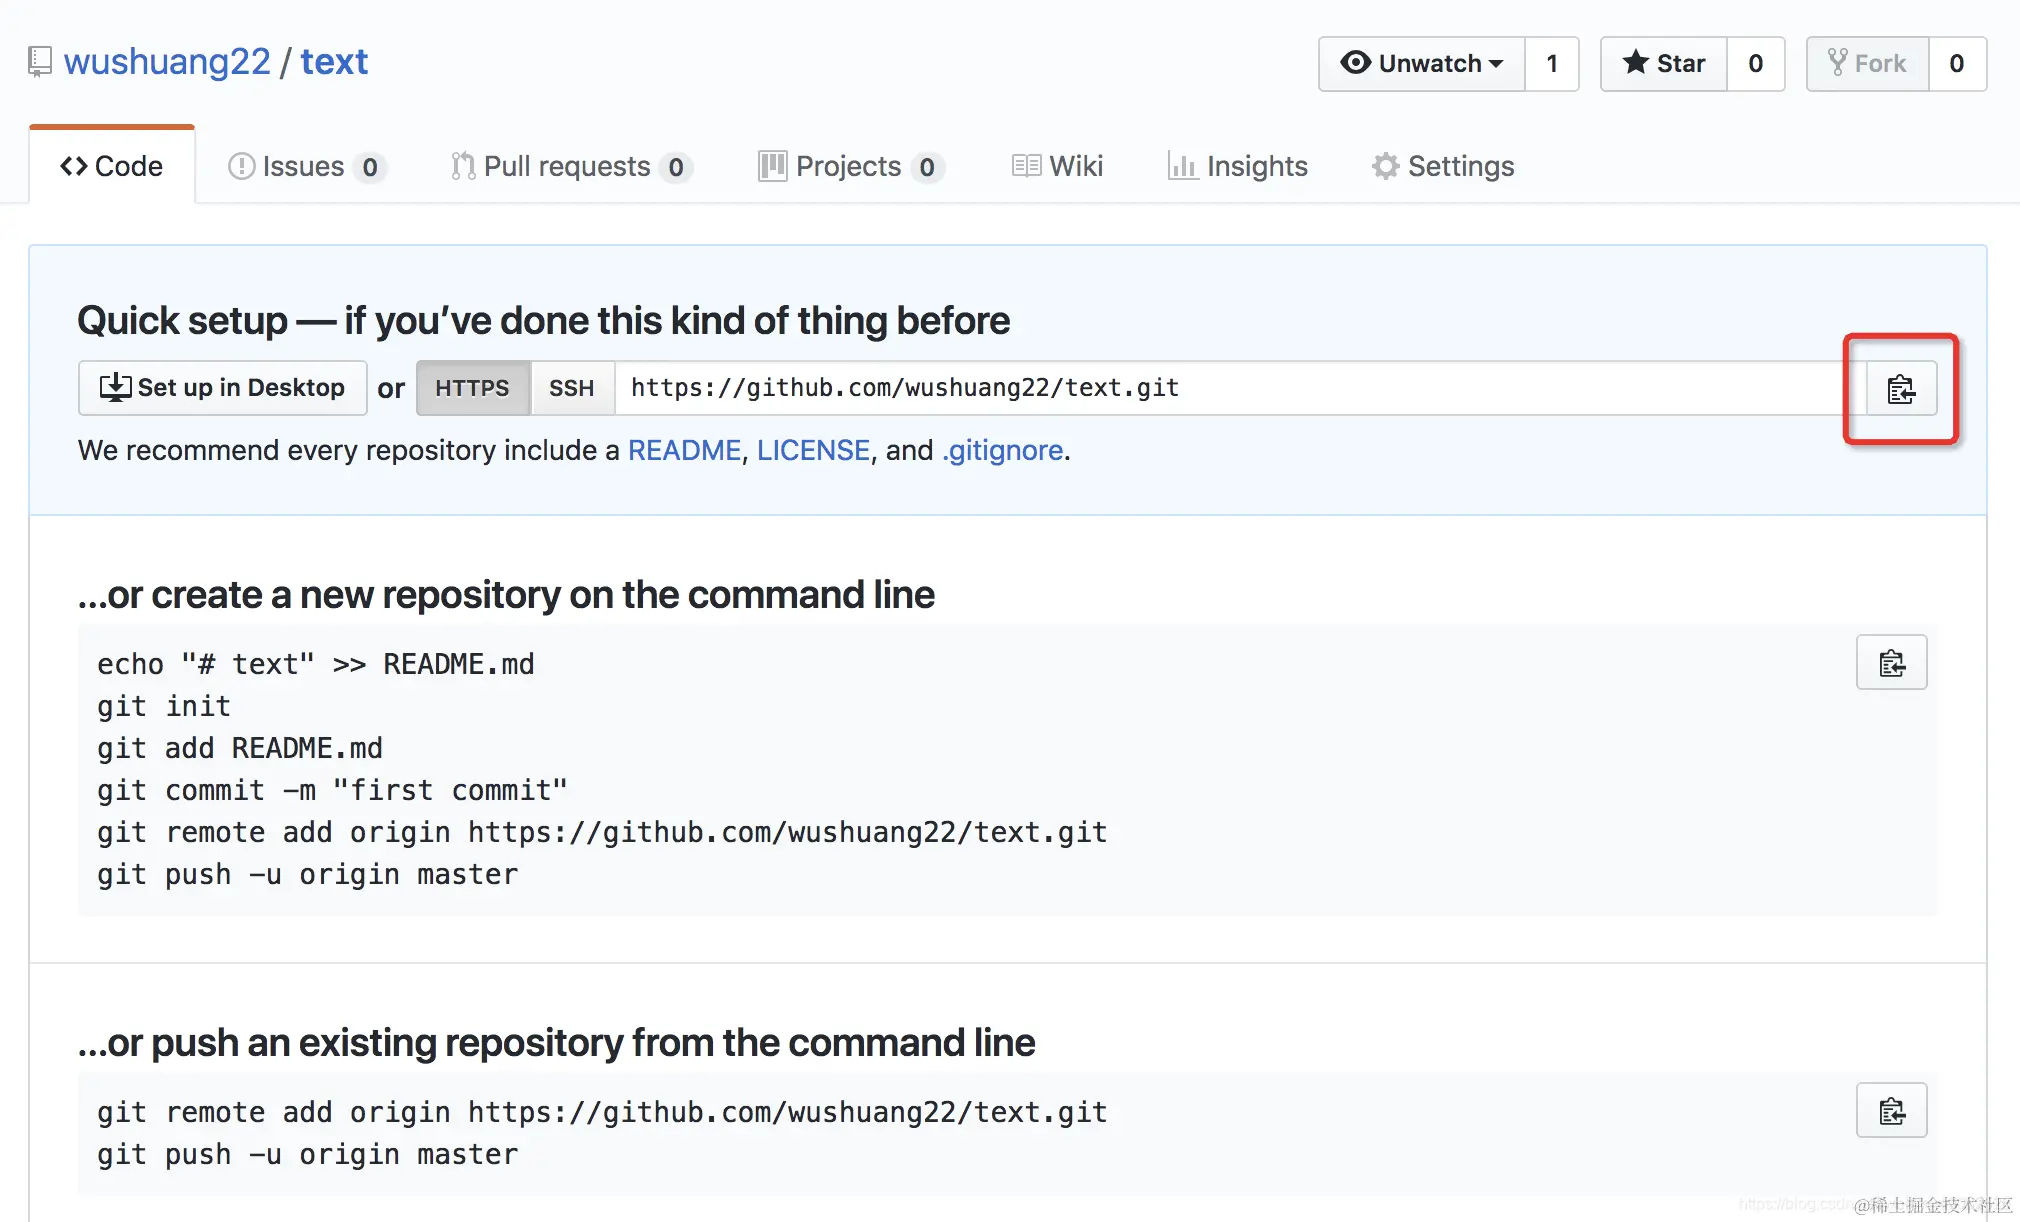Image resolution: width=2020 pixels, height=1222 pixels.
Task: View the Insights tab
Action: point(1238,166)
